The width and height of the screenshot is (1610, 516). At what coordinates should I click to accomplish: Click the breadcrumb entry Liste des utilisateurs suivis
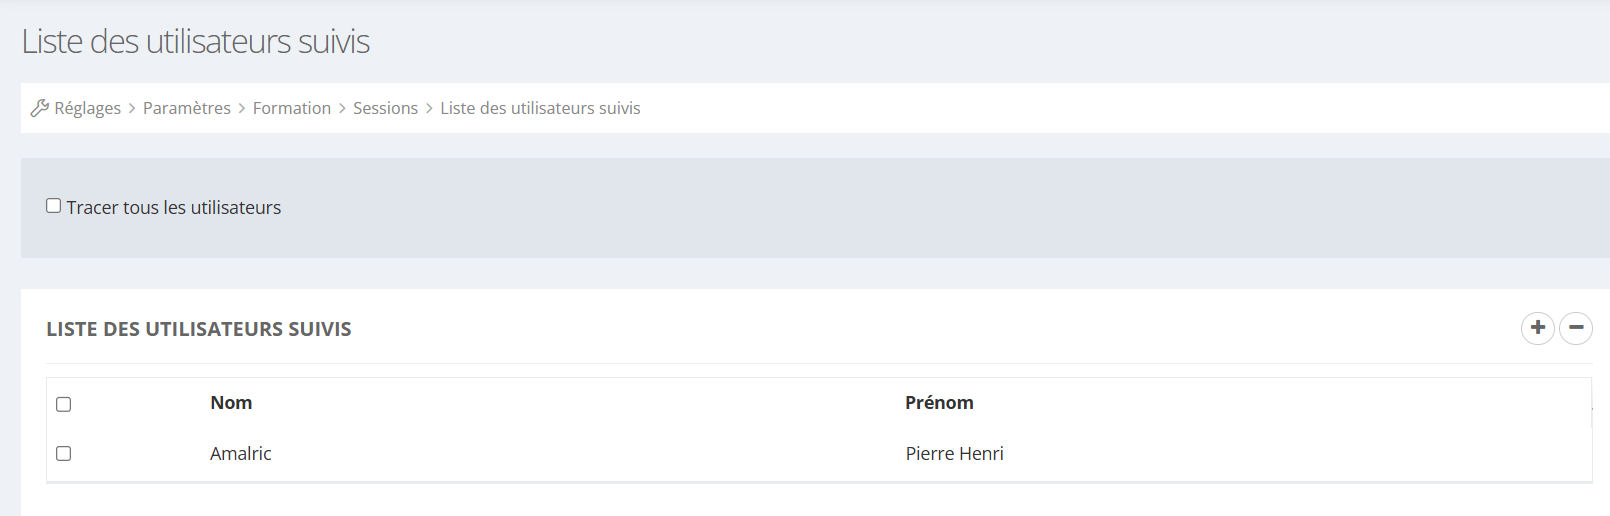click(x=540, y=108)
